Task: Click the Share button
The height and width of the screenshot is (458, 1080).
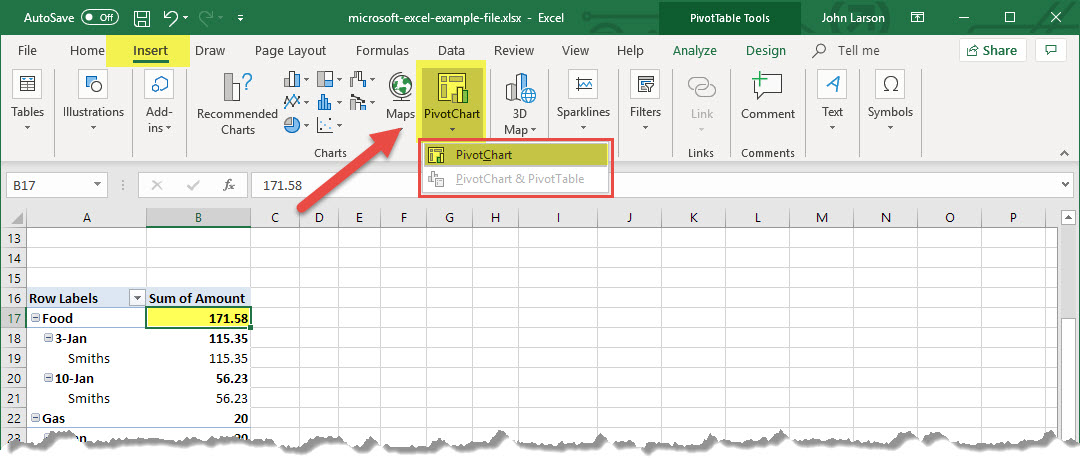Action: (x=992, y=51)
